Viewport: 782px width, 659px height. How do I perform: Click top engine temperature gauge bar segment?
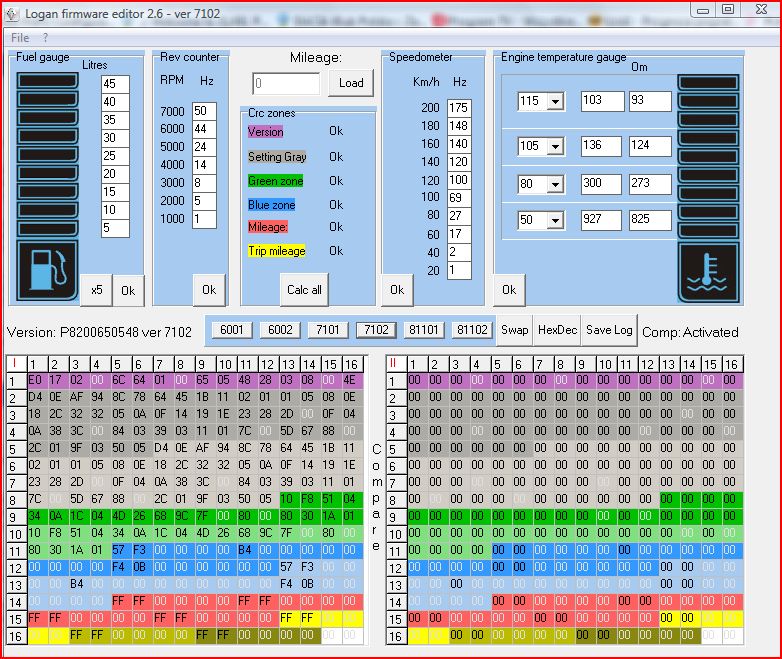click(708, 83)
